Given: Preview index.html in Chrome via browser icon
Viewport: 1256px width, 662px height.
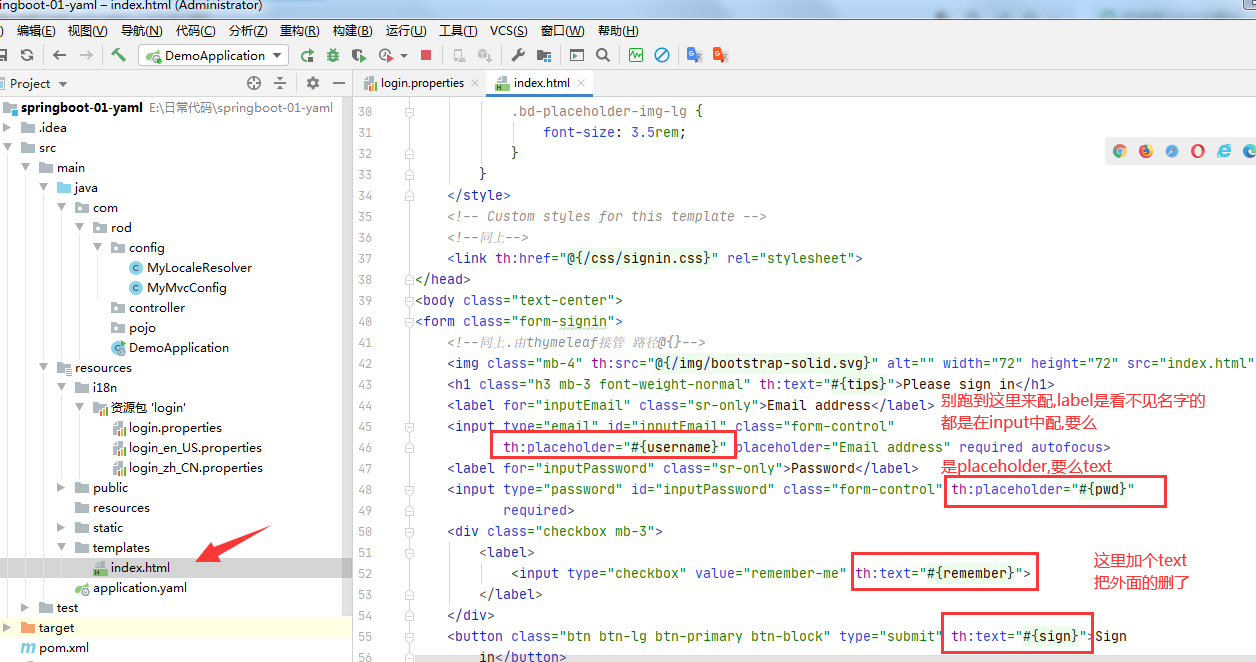Looking at the screenshot, I should [x=1120, y=150].
